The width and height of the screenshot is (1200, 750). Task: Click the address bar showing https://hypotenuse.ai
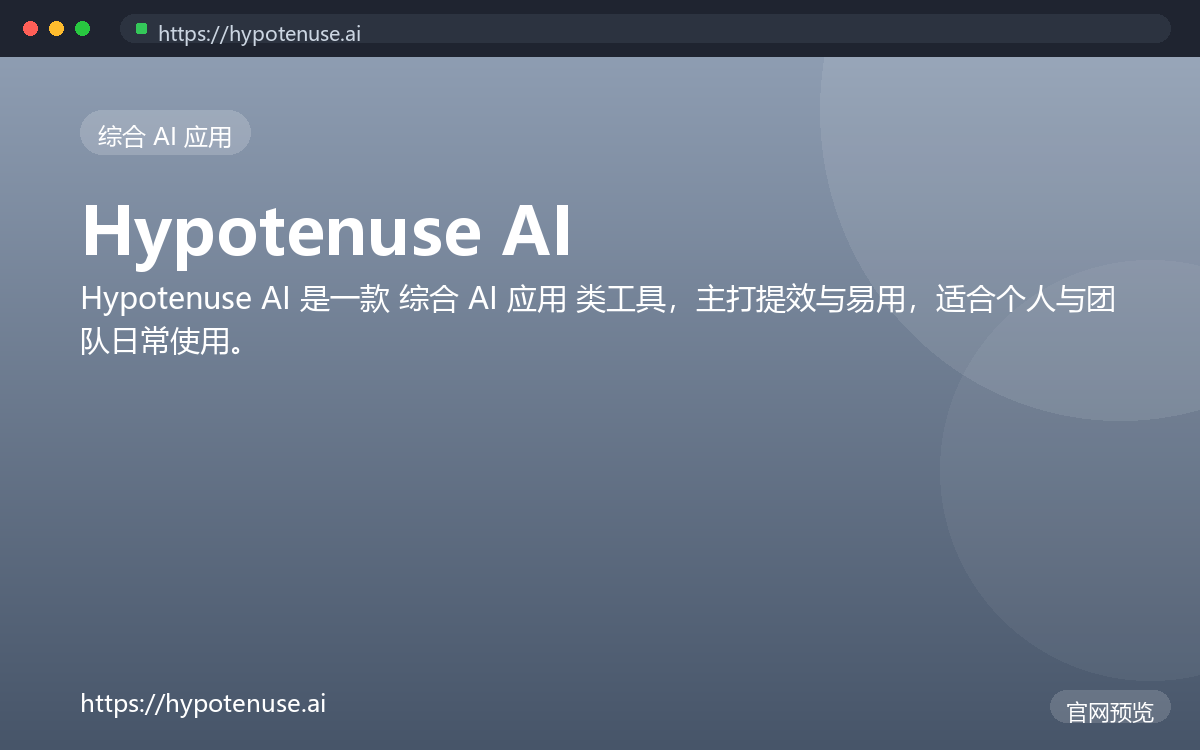click(x=645, y=28)
